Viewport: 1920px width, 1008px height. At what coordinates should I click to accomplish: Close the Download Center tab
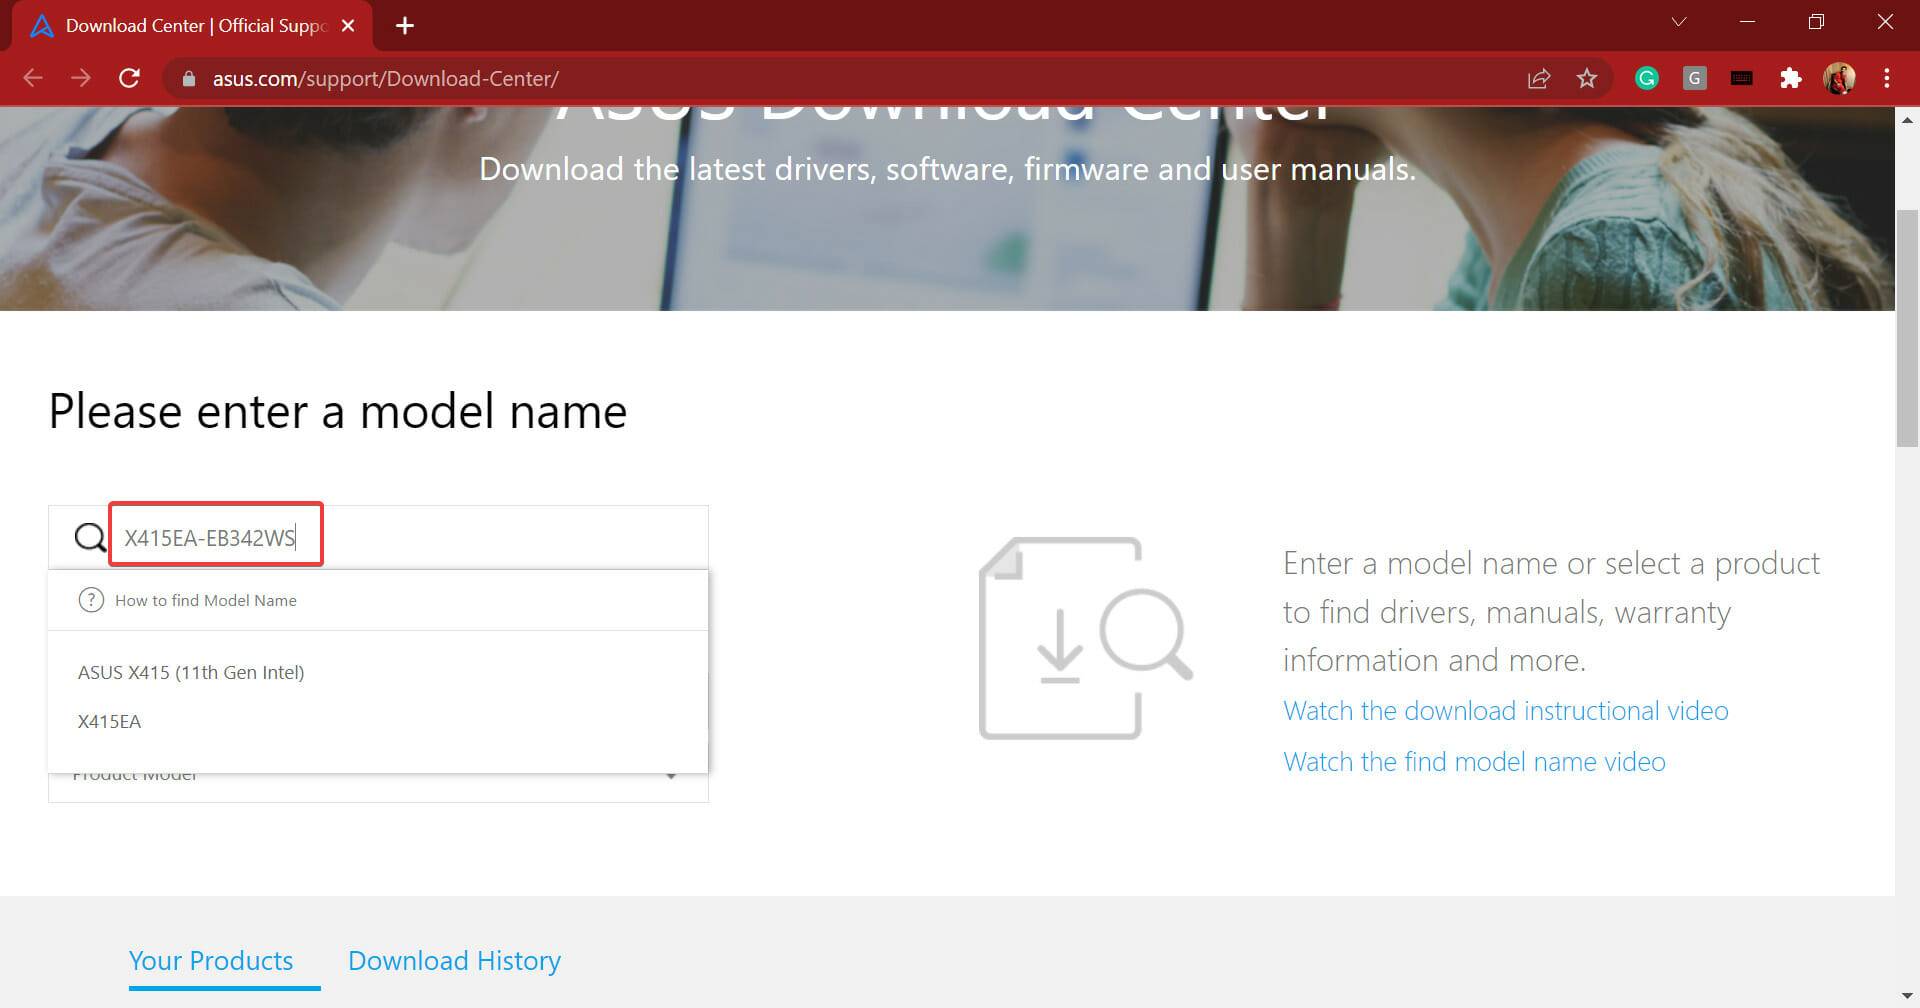pos(348,26)
